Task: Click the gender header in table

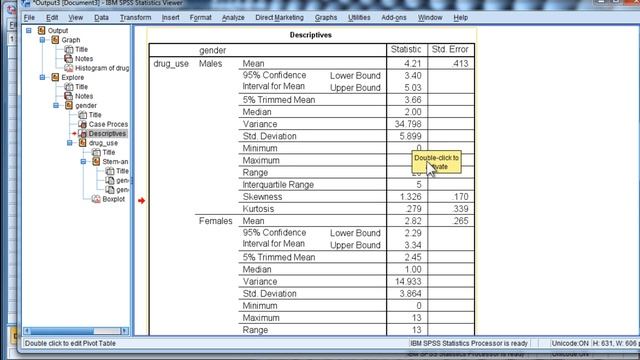Action: coord(212,51)
